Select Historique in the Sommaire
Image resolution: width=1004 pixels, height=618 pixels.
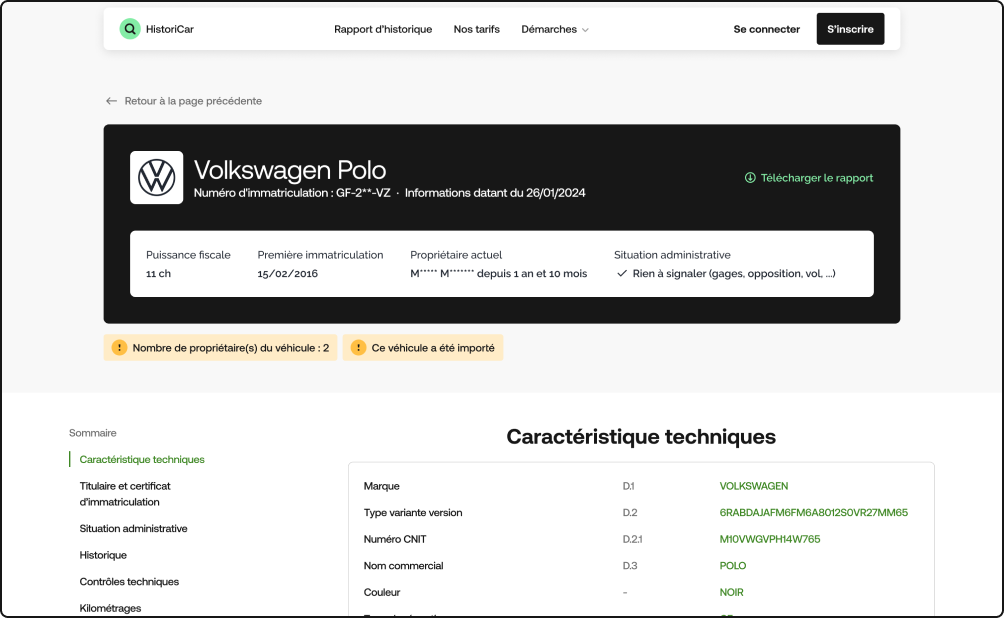(x=103, y=555)
